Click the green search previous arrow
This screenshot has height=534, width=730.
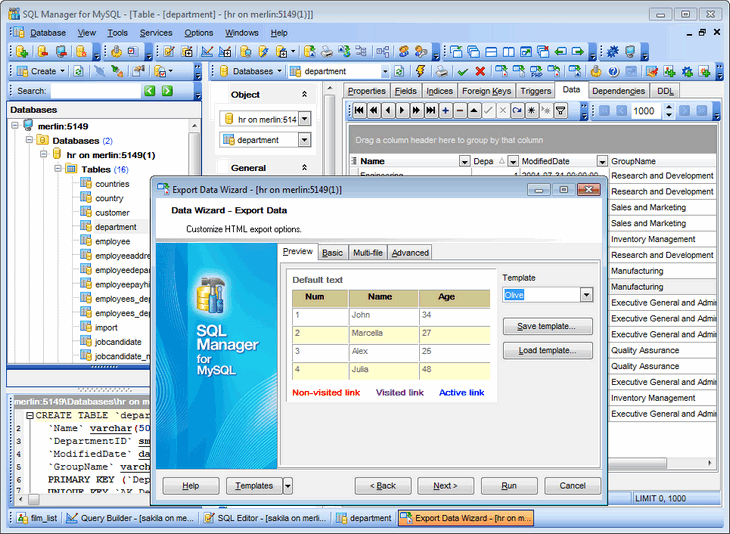(x=151, y=91)
